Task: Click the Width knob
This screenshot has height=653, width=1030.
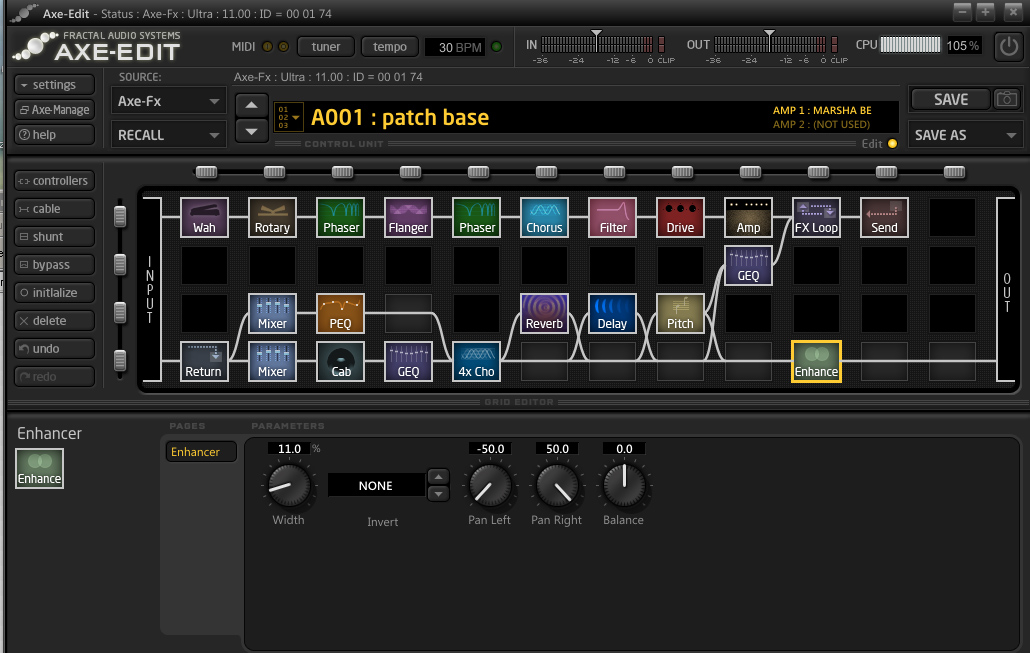Action: (288, 488)
